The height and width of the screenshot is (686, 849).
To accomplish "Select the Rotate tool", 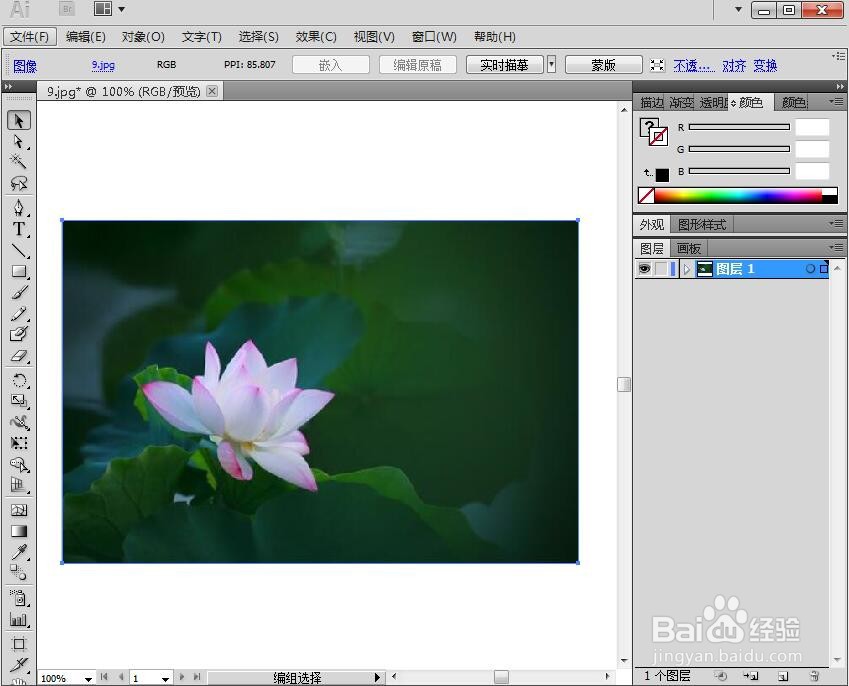I will pos(19,380).
